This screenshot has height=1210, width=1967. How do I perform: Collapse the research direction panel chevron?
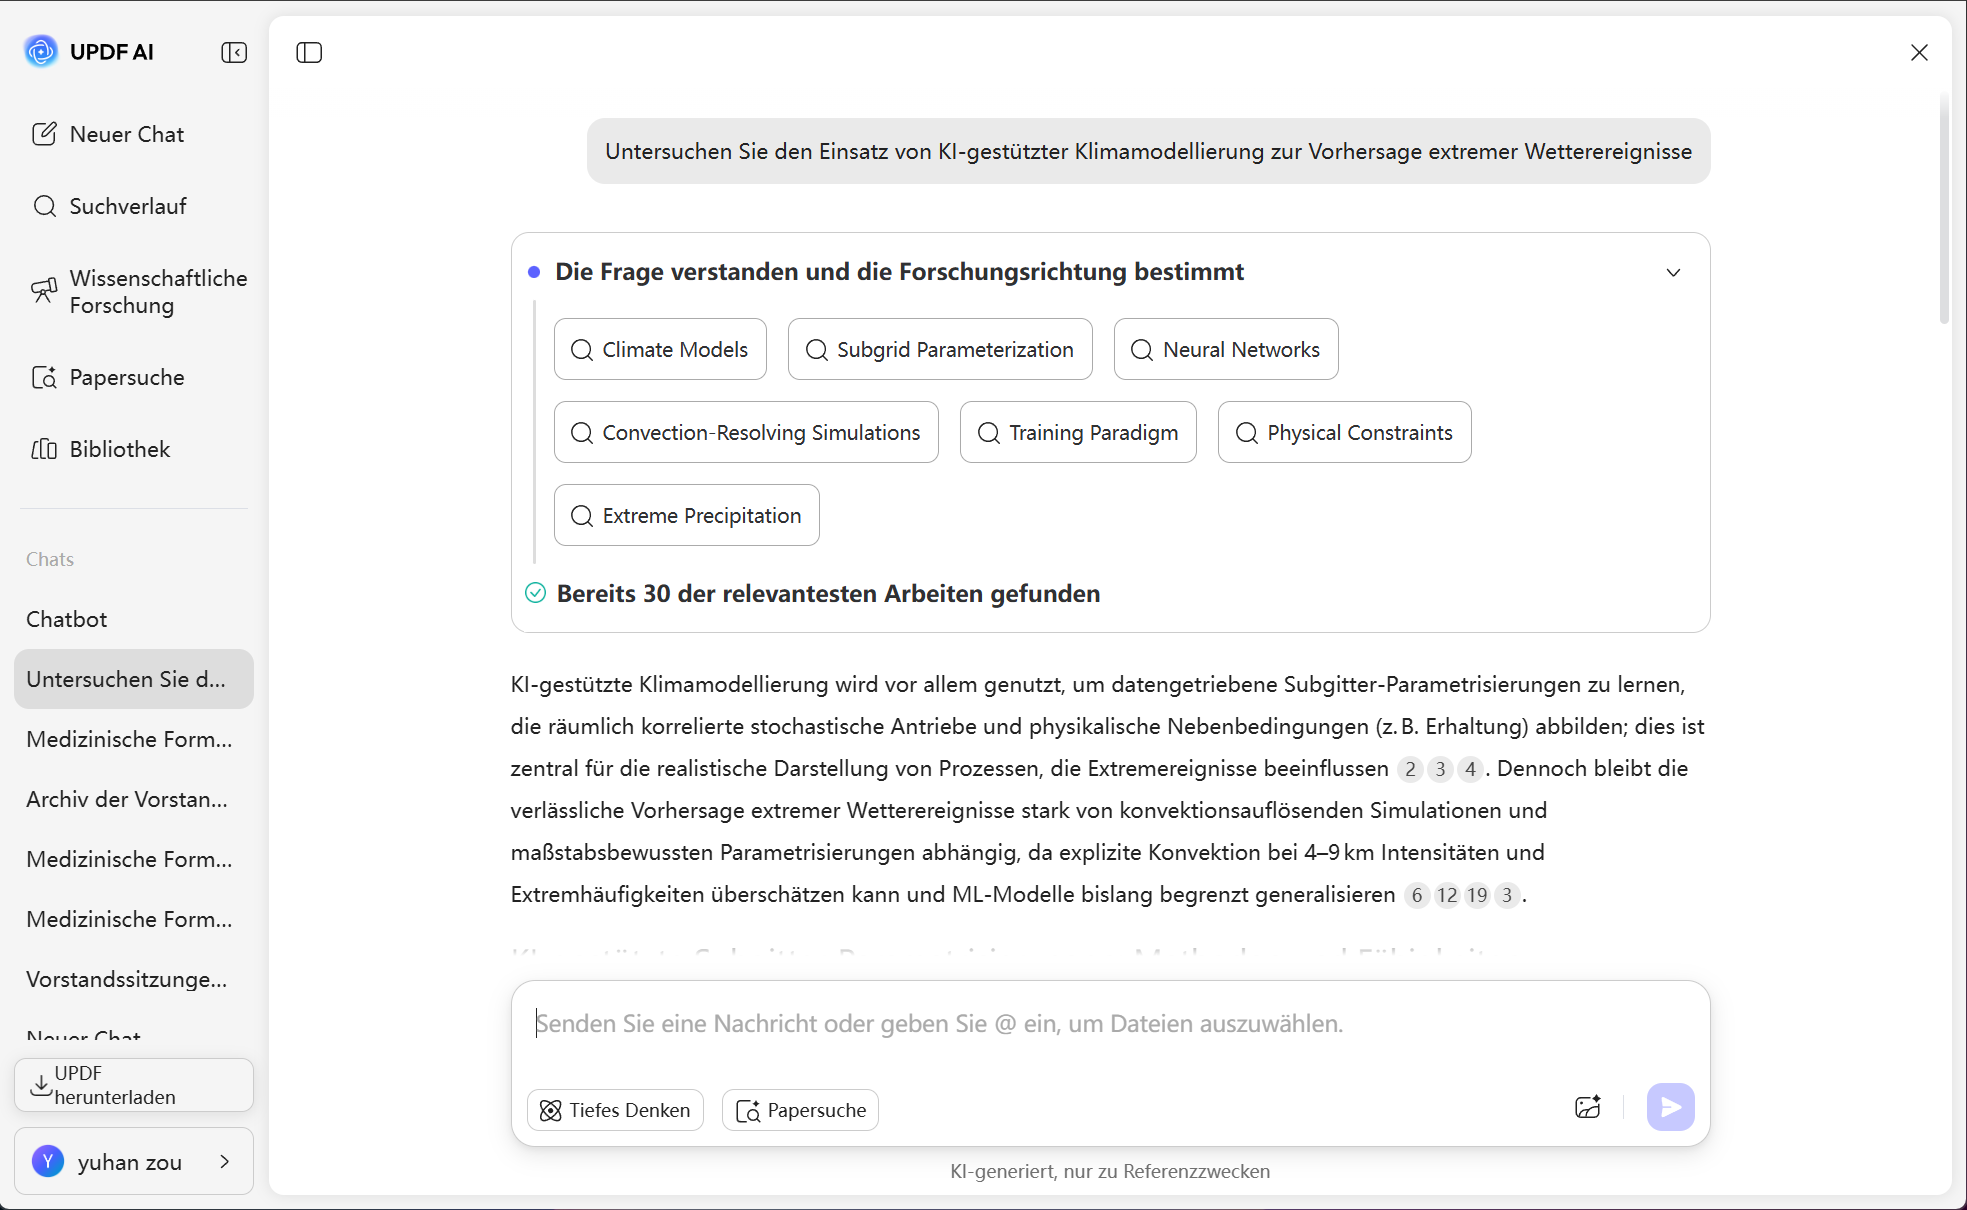(x=1673, y=272)
